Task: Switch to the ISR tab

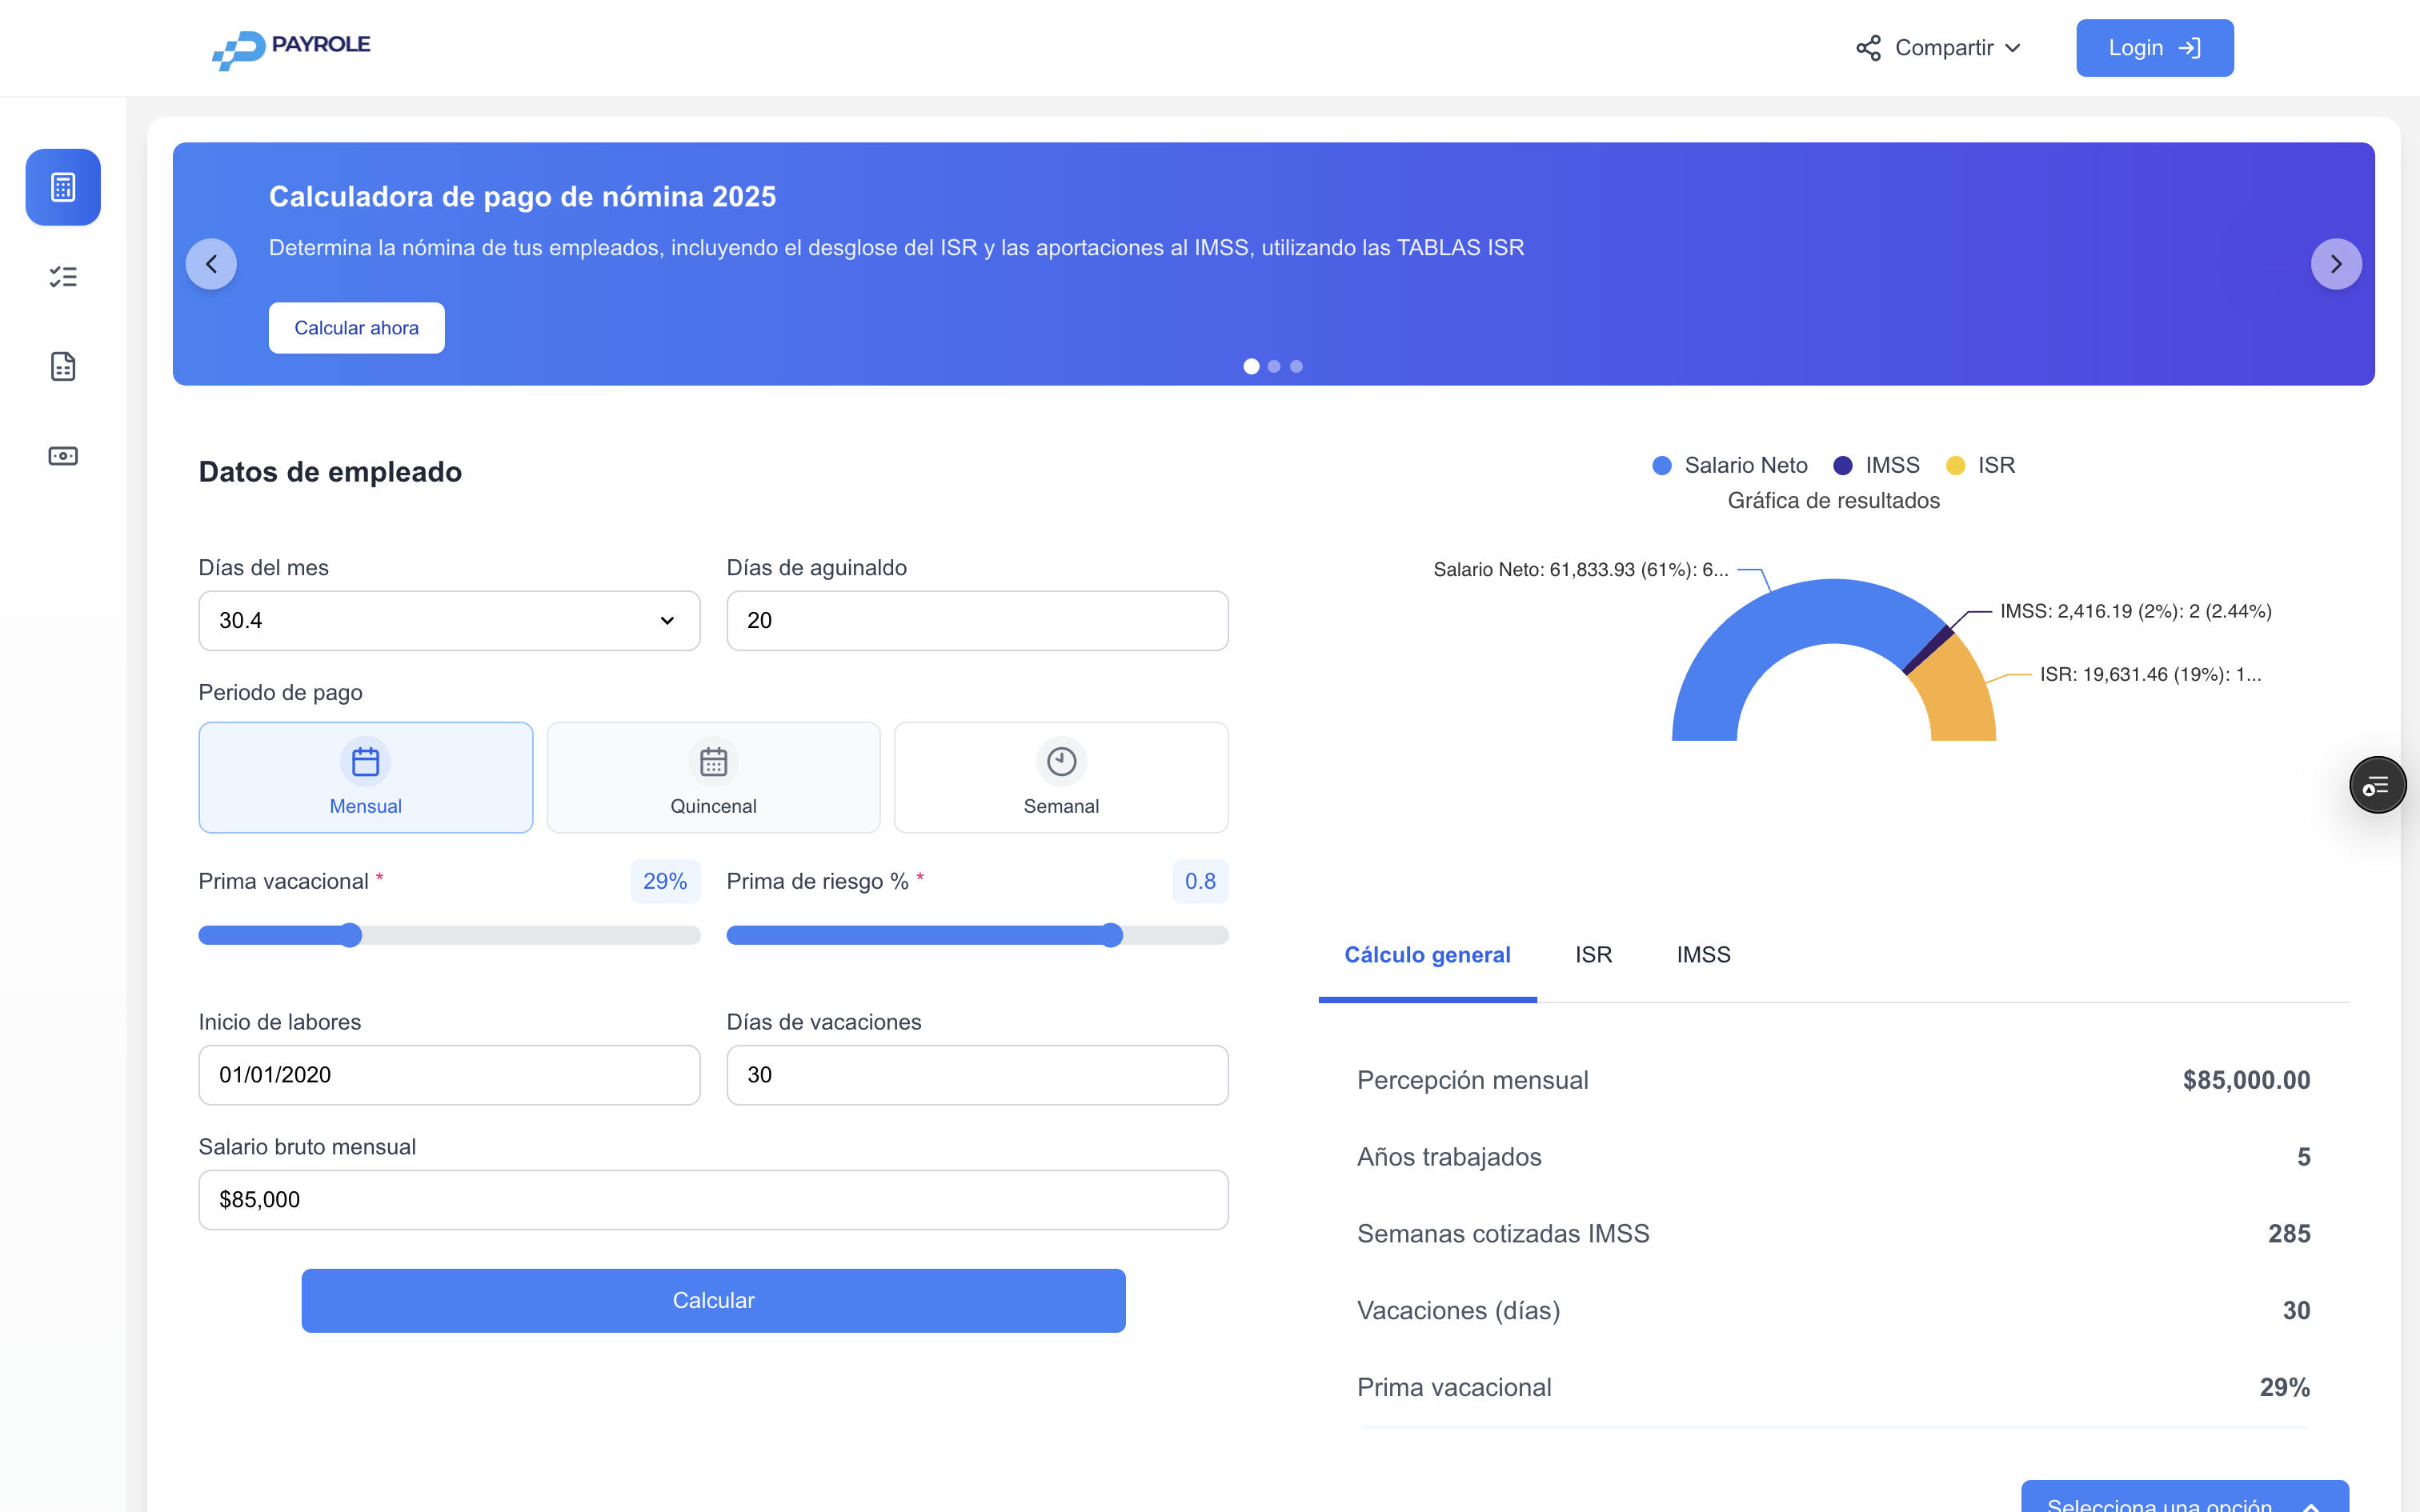Action: tap(1592, 955)
